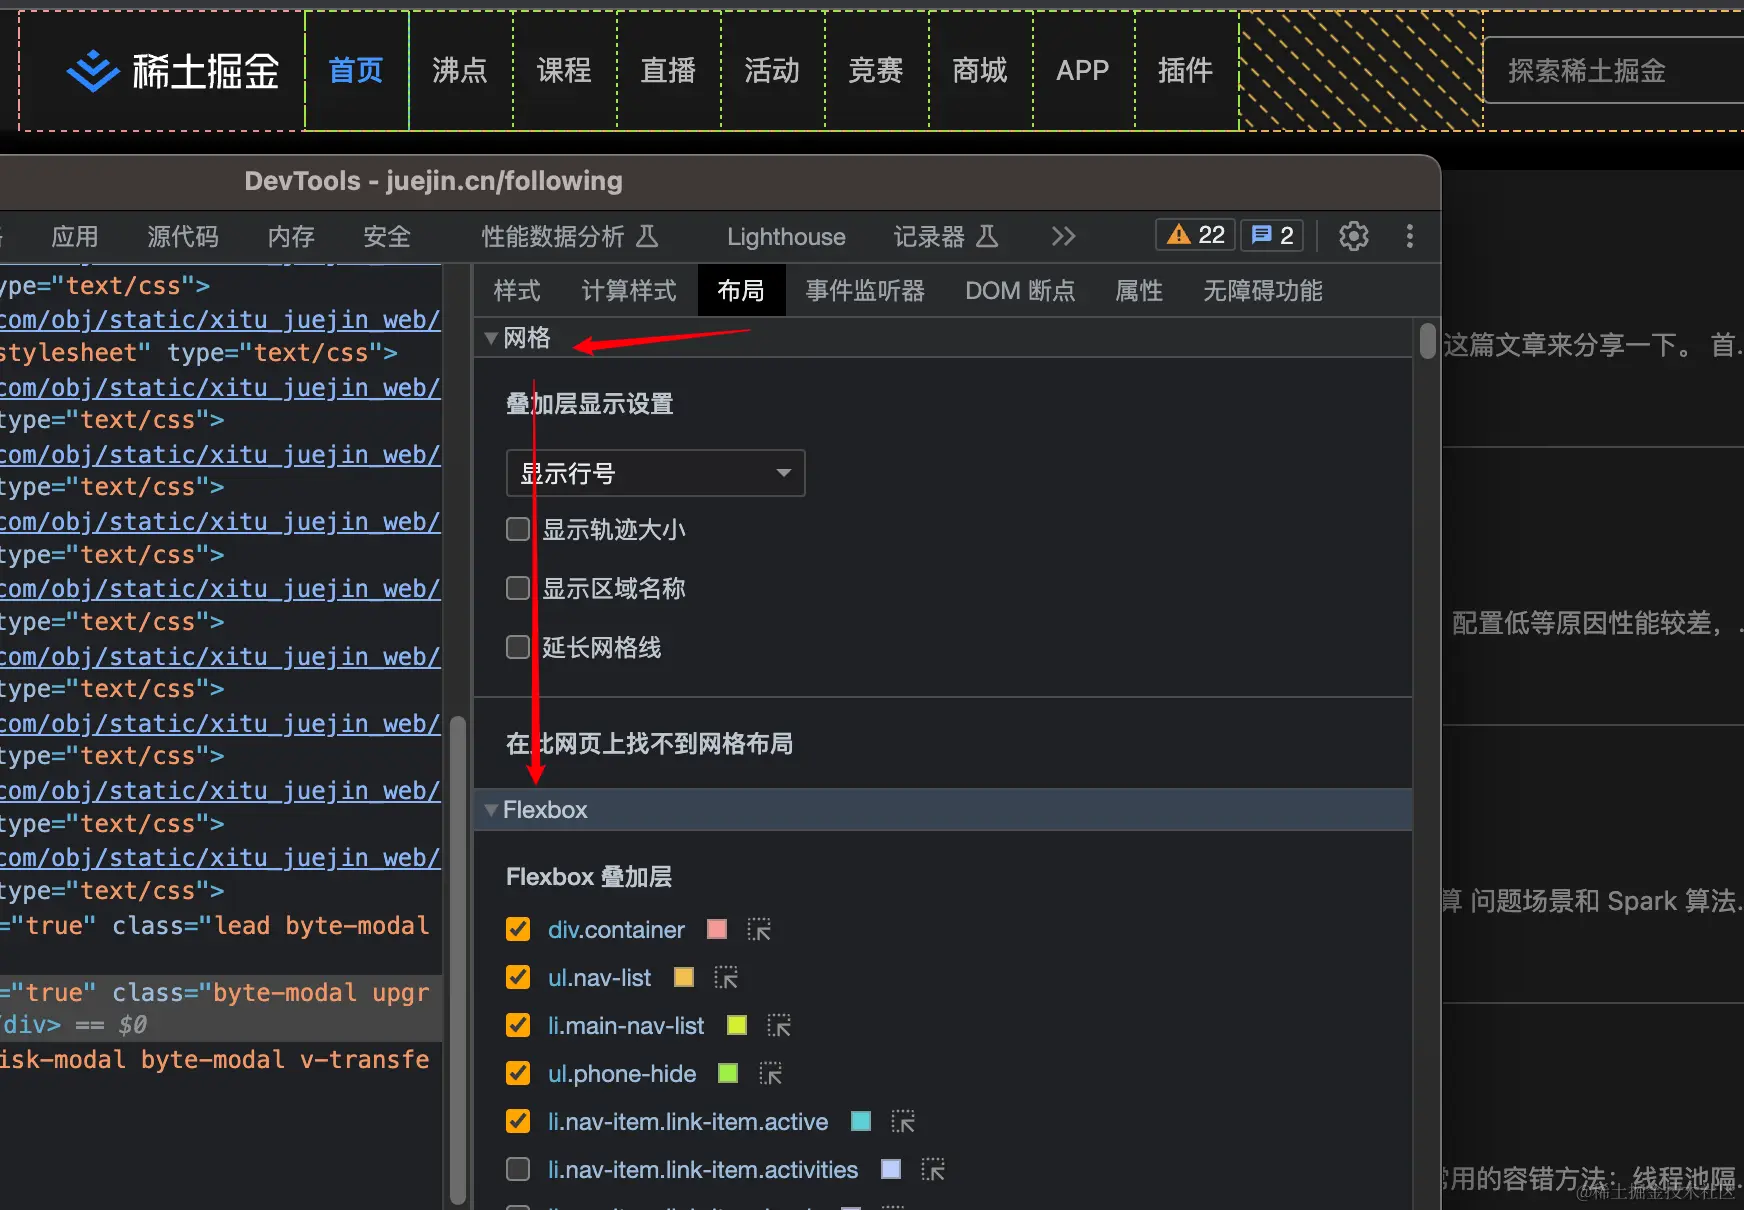
Task: Reveal ul.nav-list element in Elements panel
Action: point(726,978)
